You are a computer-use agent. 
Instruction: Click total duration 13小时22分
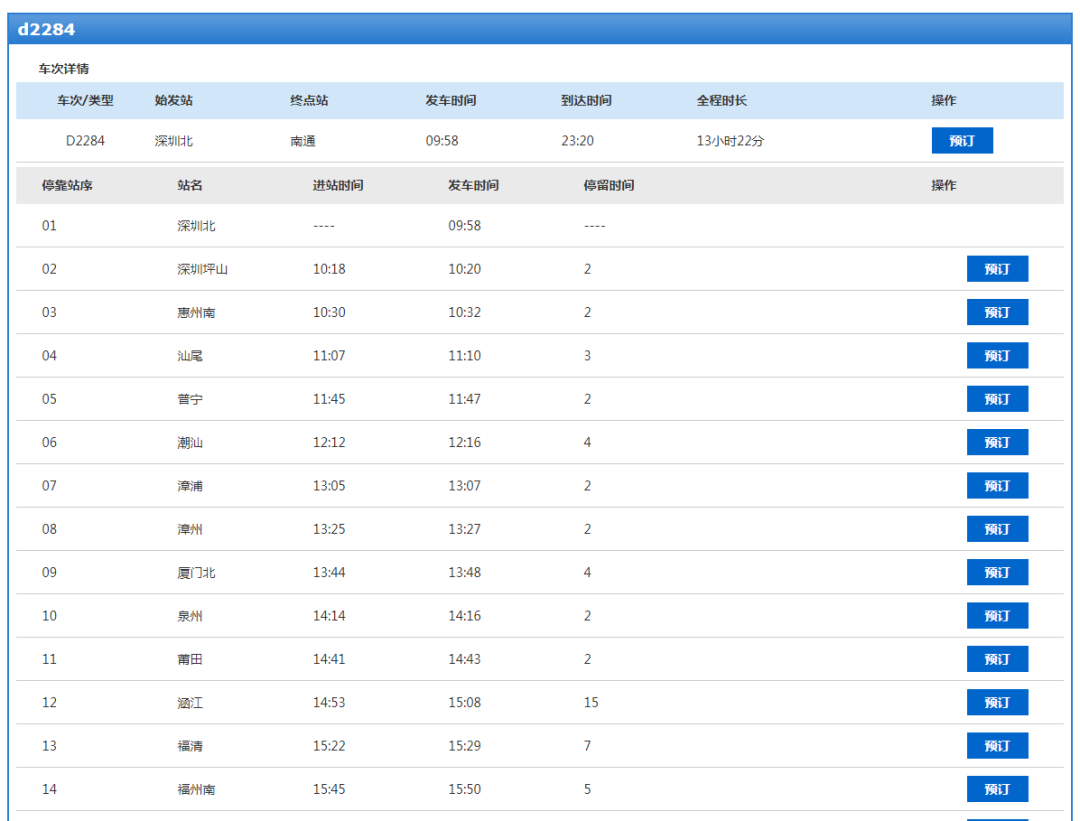[730, 141]
